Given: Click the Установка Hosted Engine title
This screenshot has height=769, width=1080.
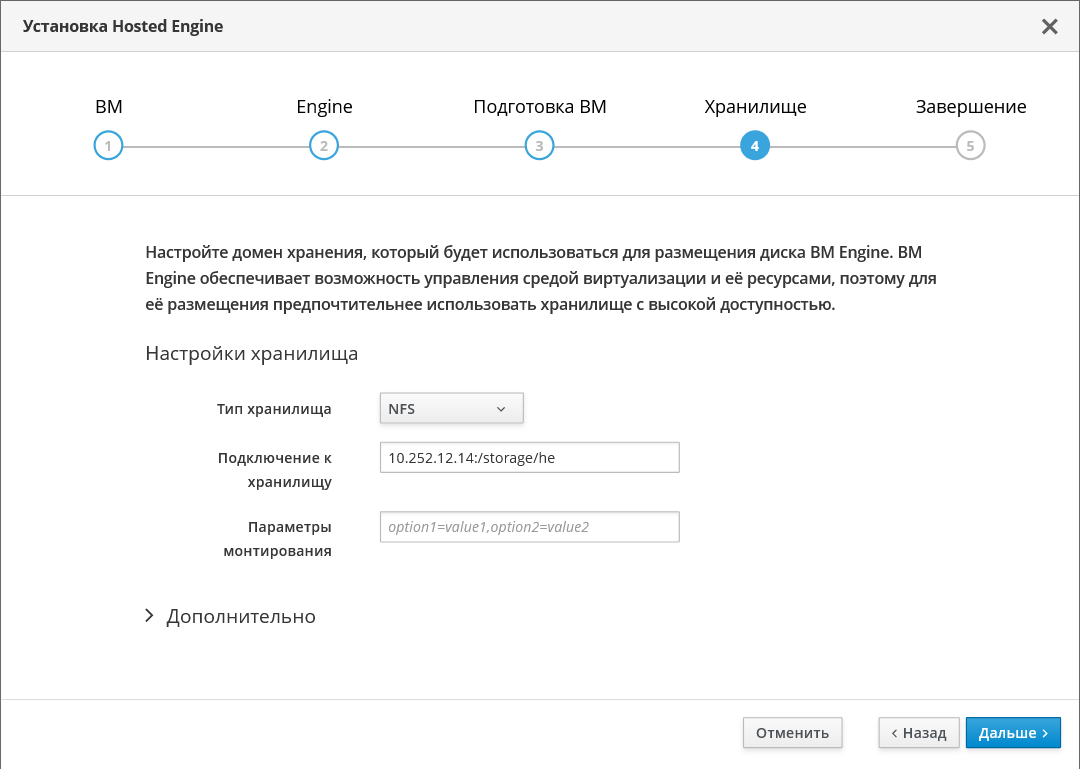Looking at the screenshot, I should (123, 26).
